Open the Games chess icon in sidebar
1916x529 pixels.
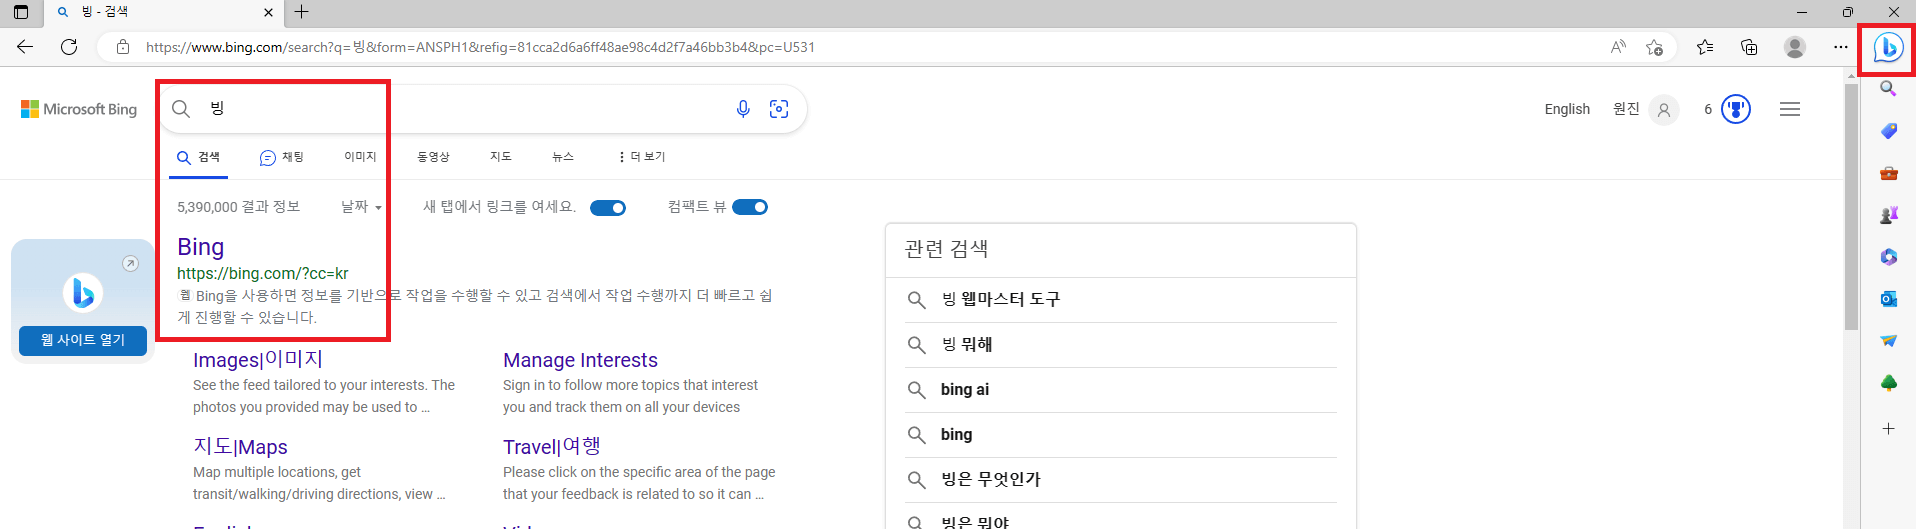[x=1888, y=215]
